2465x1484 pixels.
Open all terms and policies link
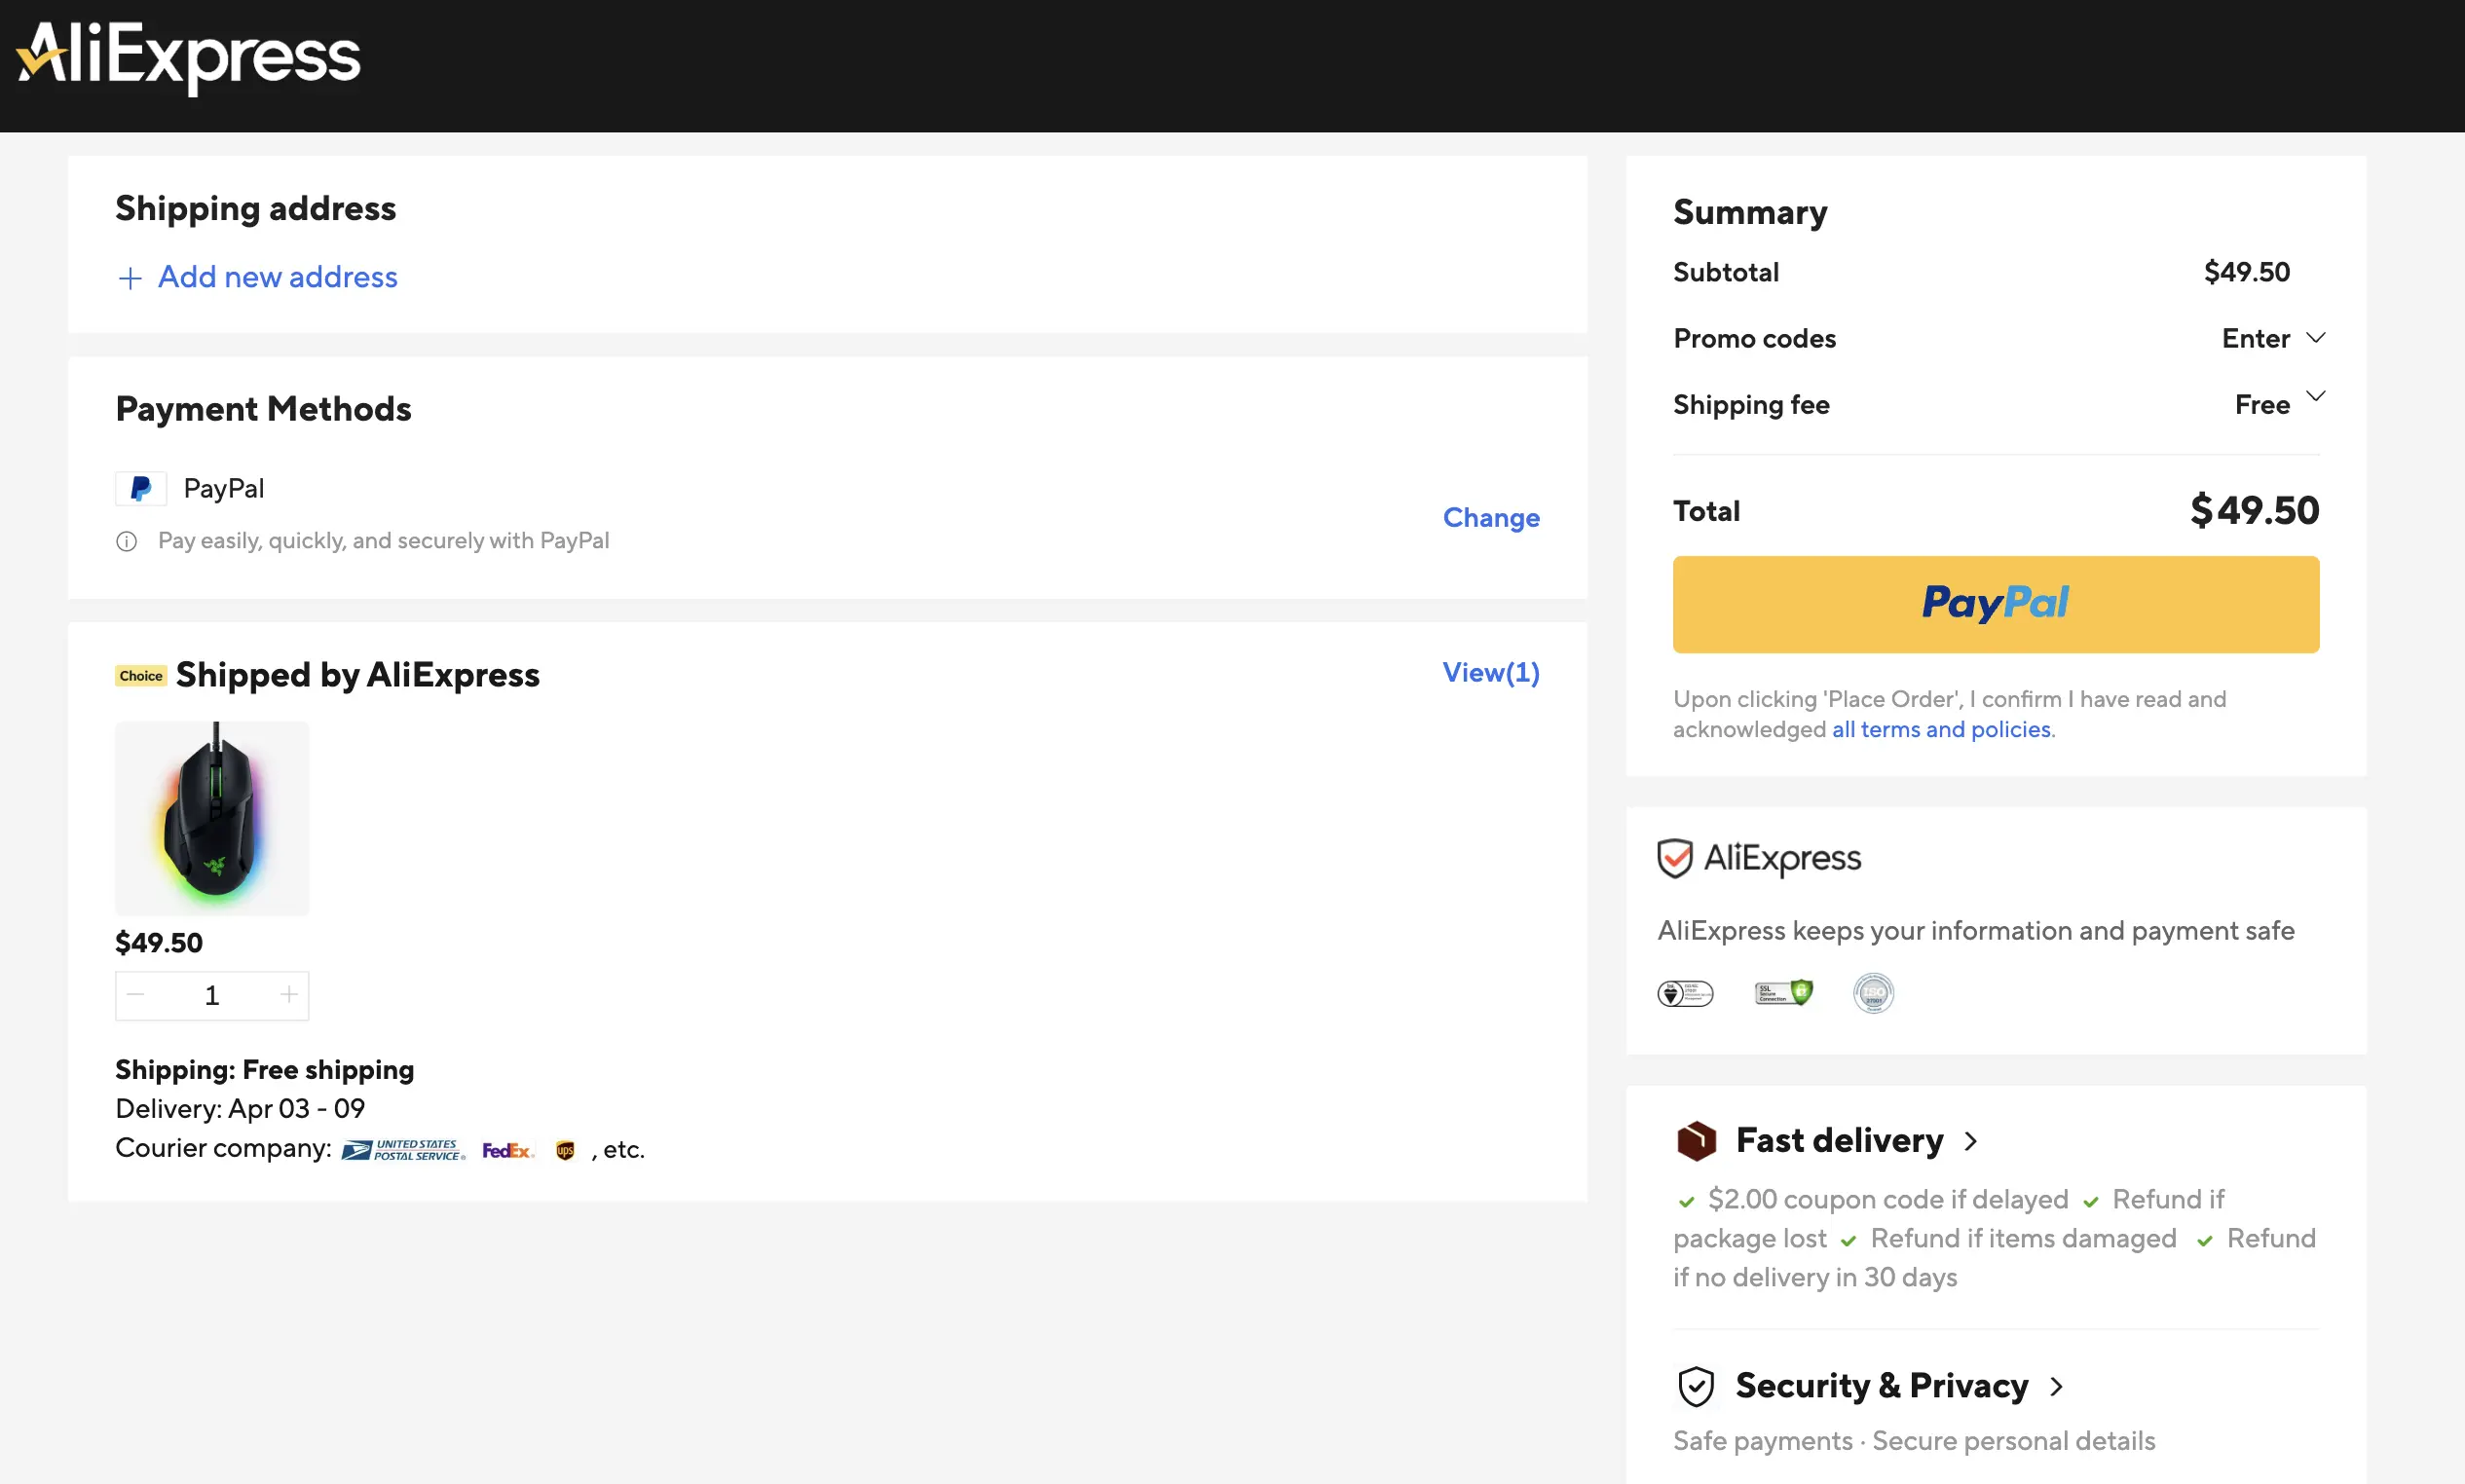pos(1941,729)
